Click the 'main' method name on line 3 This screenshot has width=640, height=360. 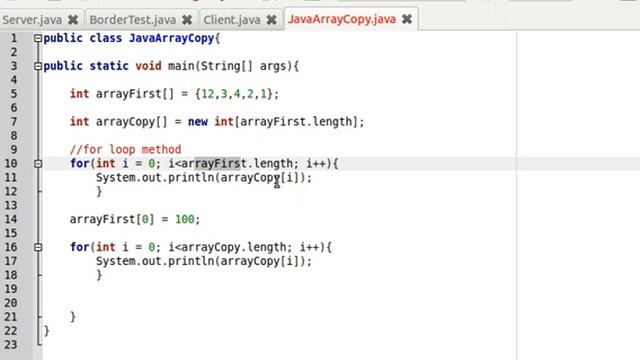tap(181, 66)
